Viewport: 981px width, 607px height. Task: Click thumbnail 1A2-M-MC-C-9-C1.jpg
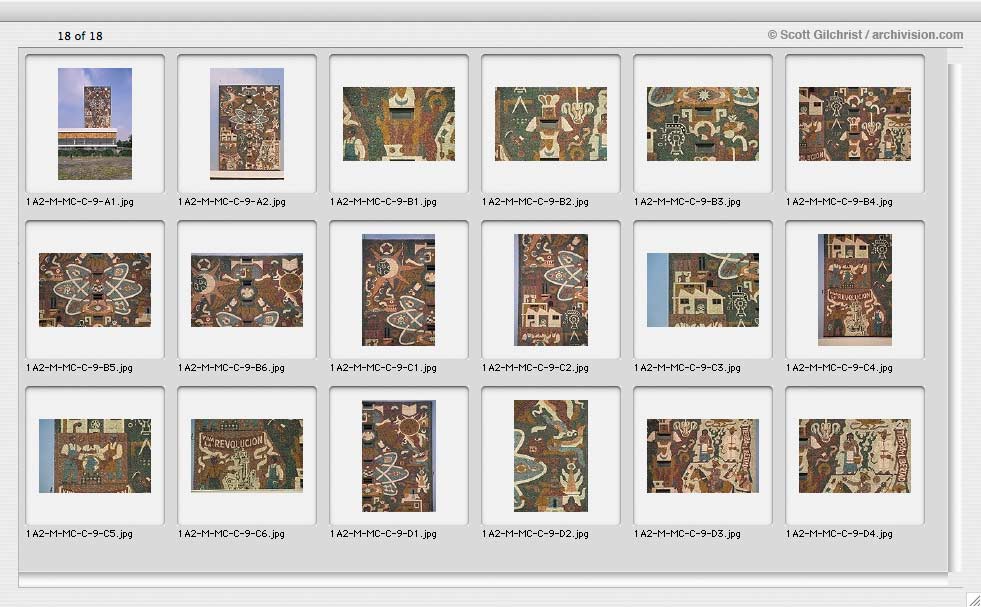point(399,290)
